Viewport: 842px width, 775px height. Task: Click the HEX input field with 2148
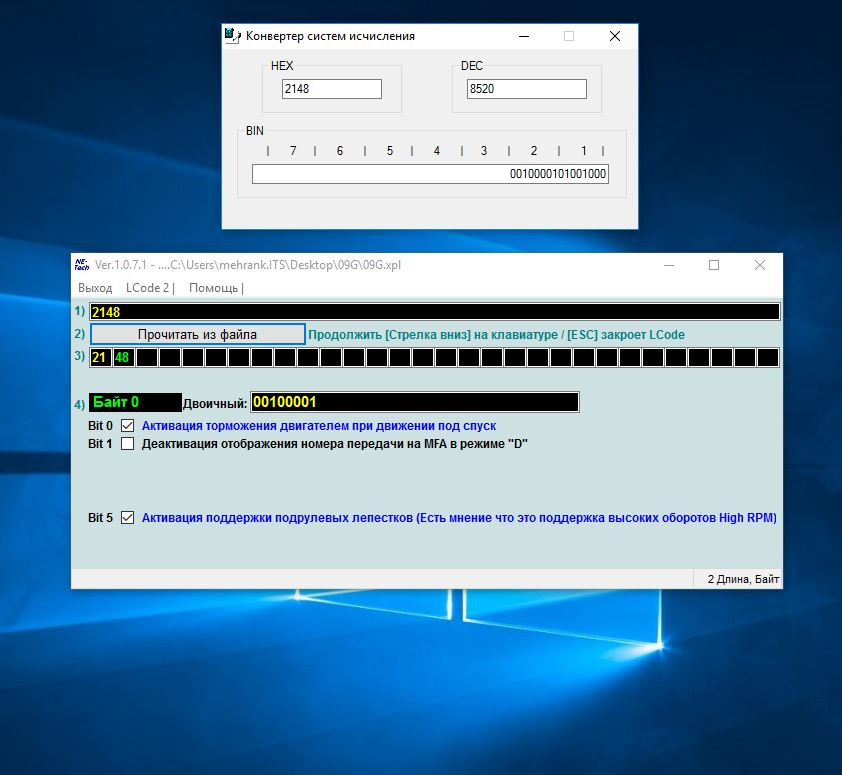pos(332,89)
